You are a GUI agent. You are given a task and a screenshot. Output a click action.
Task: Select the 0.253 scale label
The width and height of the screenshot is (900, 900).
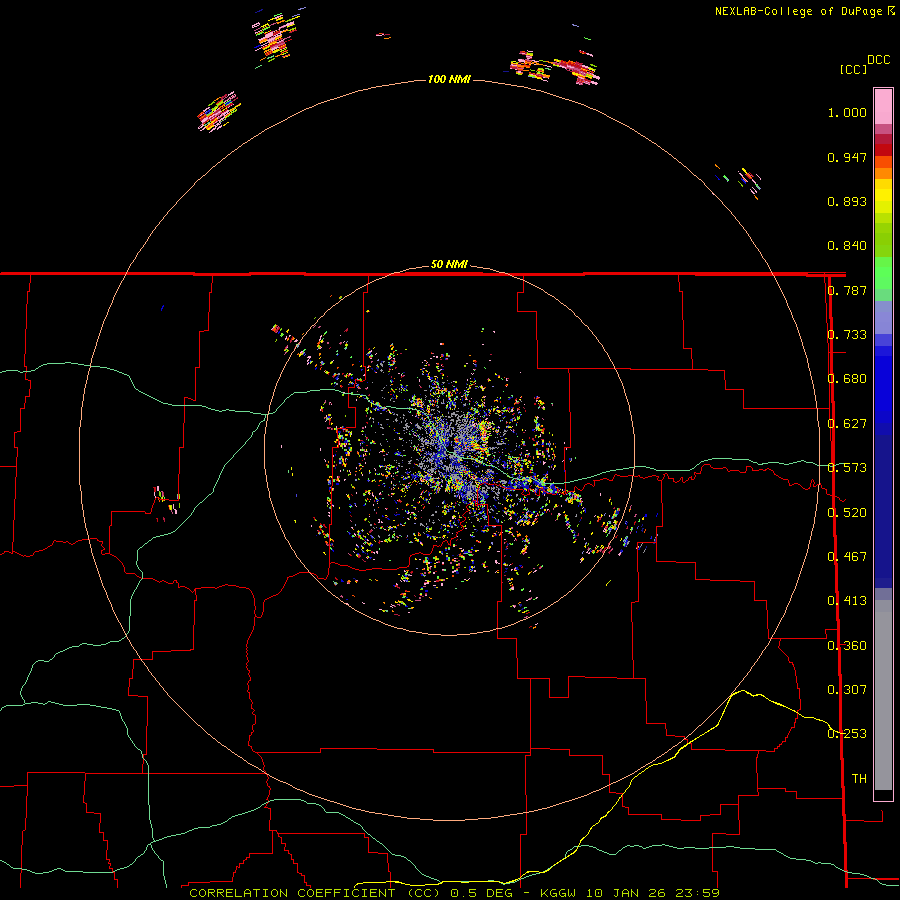847,734
